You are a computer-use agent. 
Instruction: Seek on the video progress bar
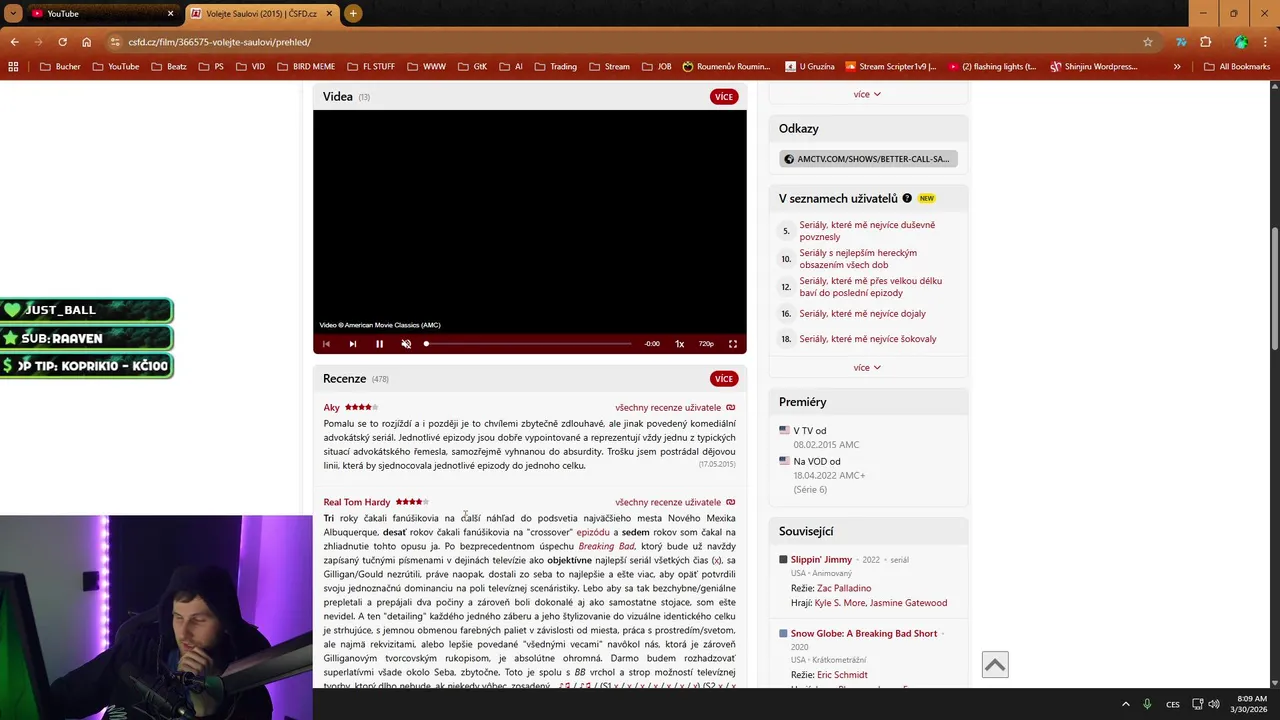[528, 344]
